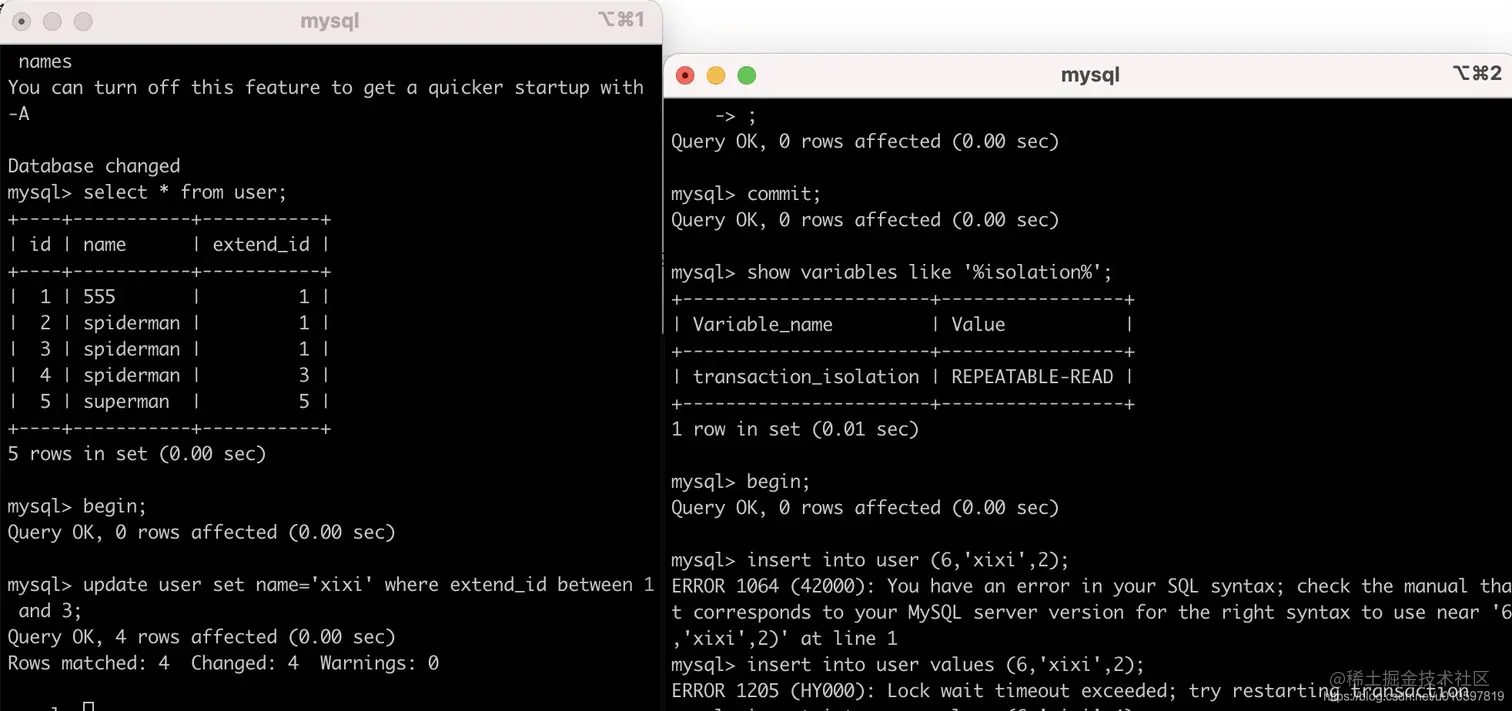Click the 'Rows matched: 4' line
Screen dimensions: 1512x711
(x=223, y=663)
